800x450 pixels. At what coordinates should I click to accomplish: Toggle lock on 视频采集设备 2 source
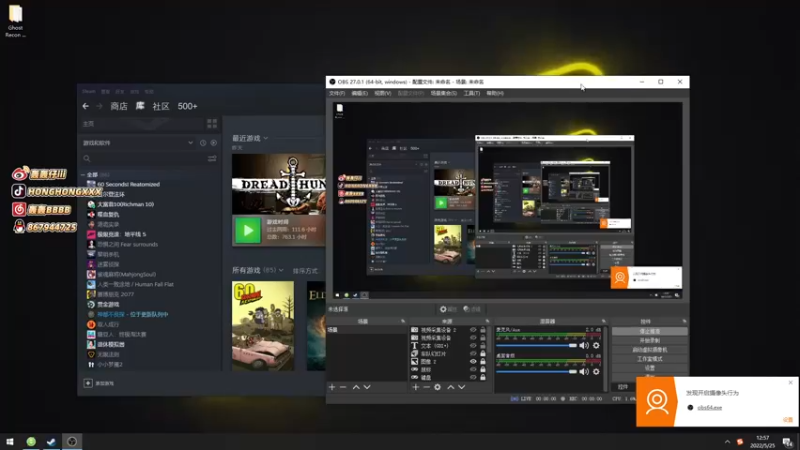[x=483, y=330]
